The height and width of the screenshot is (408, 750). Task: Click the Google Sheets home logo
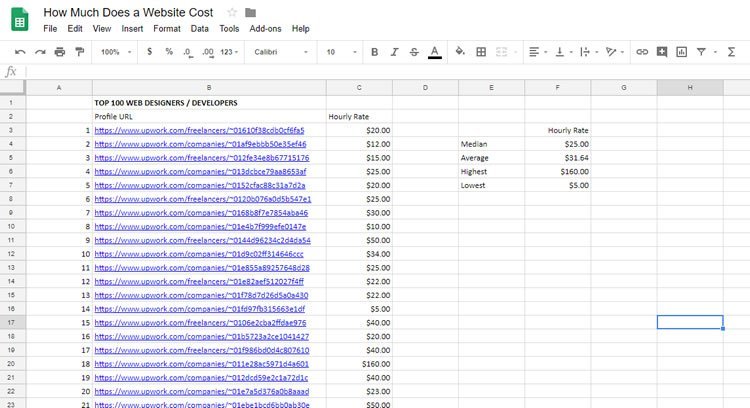click(20, 20)
